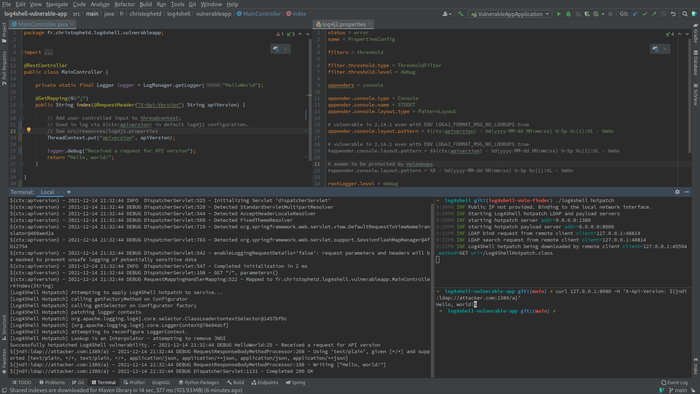This screenshot has height=394, width=700.
Task: Open the Spring tool window
Action: 296,382
